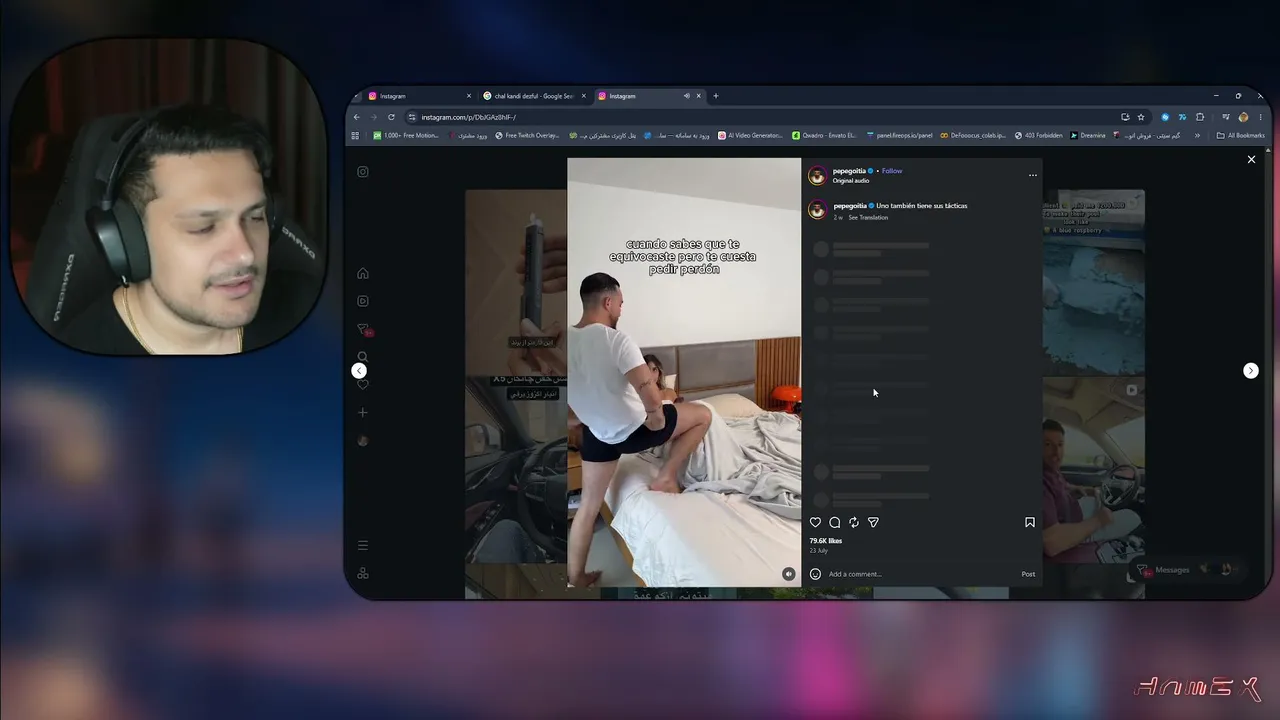
Task: Select the active Instagram tab playing audio
Action: (649, 96)
